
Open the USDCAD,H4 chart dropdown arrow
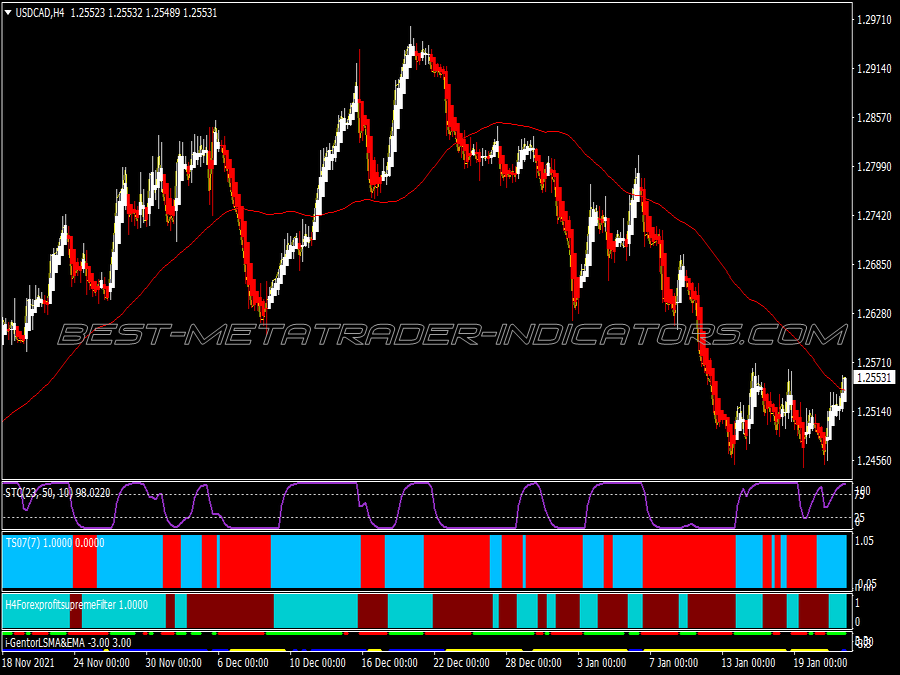(8, 13)
